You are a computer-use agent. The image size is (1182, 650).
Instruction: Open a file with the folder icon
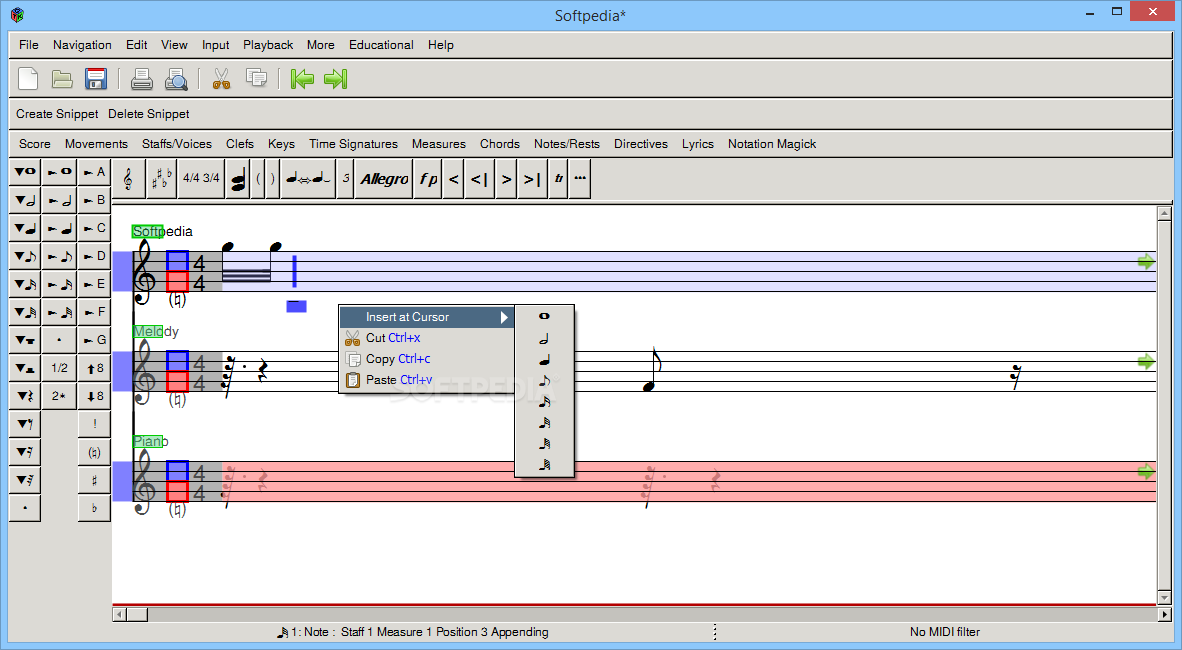(x=62, y=78)
